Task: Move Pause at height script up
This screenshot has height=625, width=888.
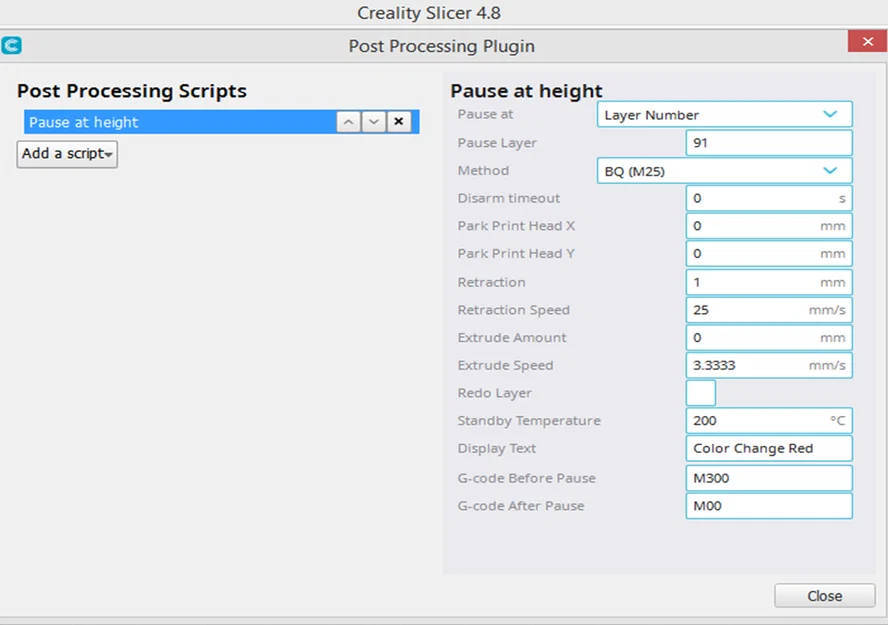Action: point(348,122)
